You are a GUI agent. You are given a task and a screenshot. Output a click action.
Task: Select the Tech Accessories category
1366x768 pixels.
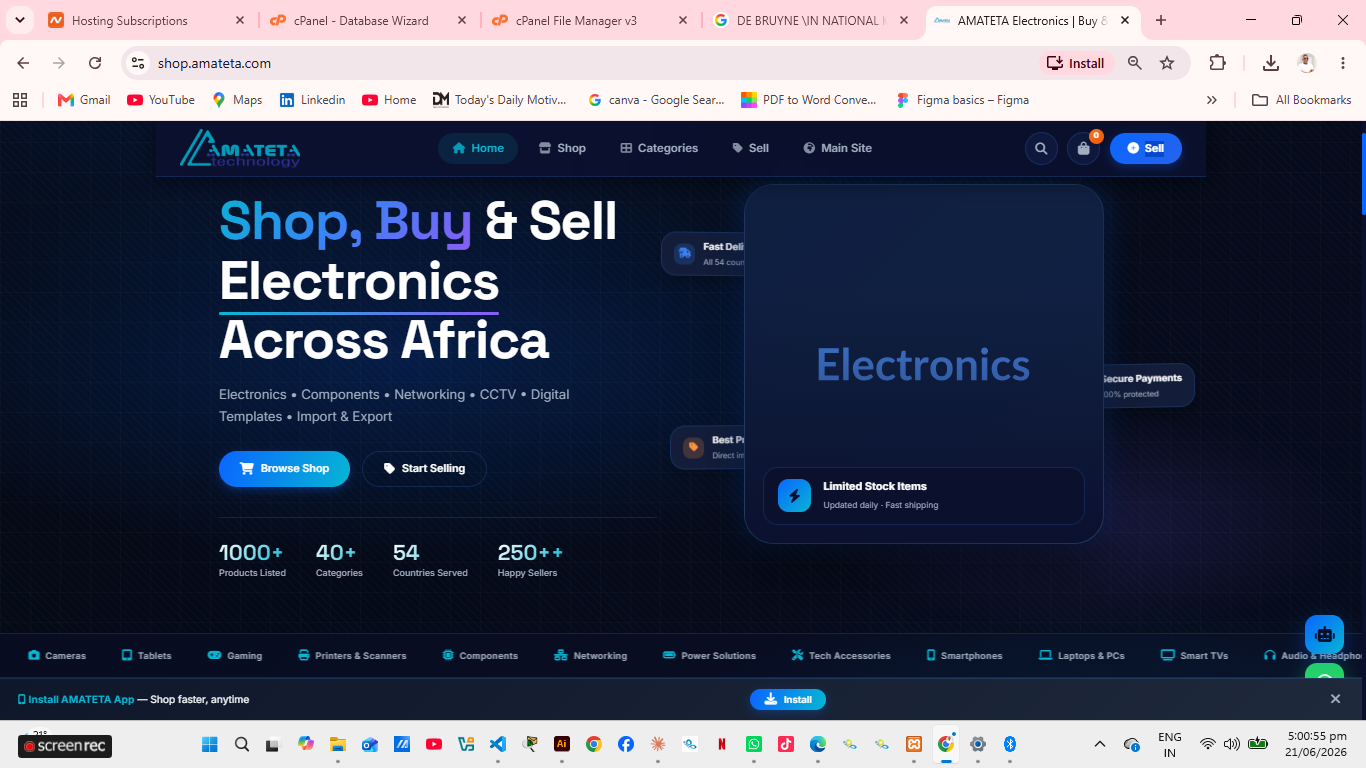[841, 655]
